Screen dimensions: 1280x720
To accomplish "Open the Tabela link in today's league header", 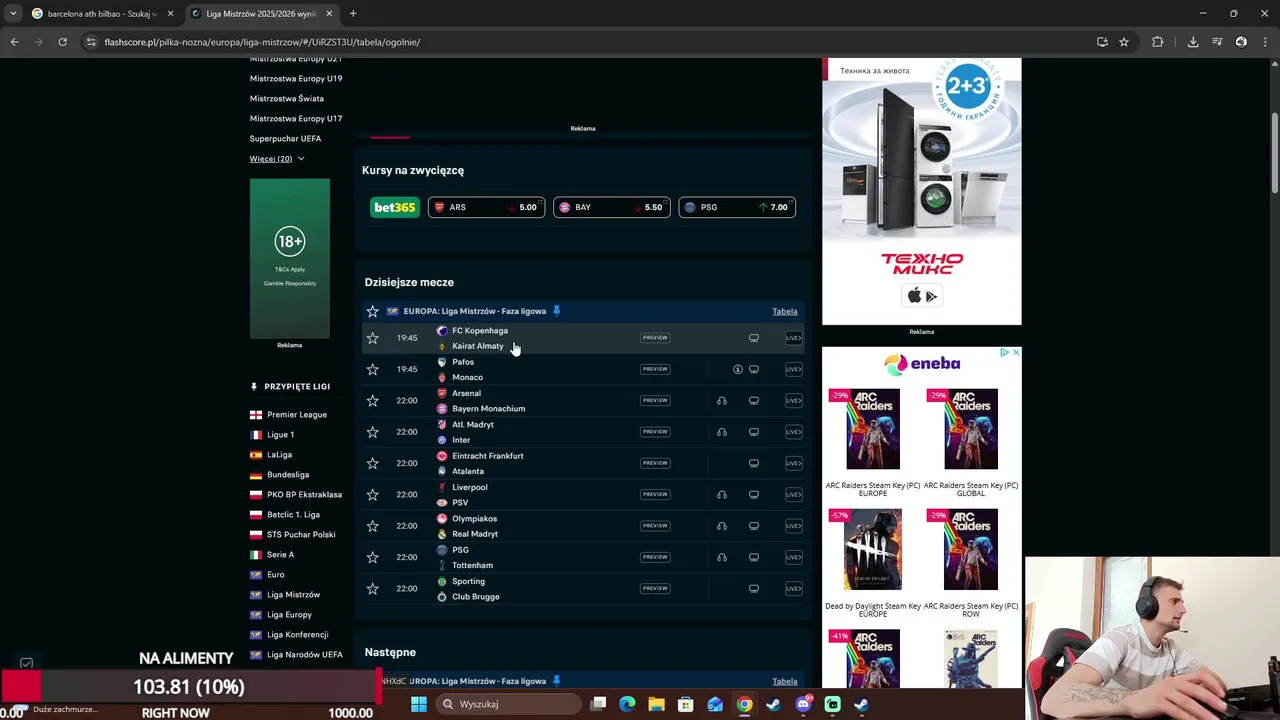I will tap(784, 311).
